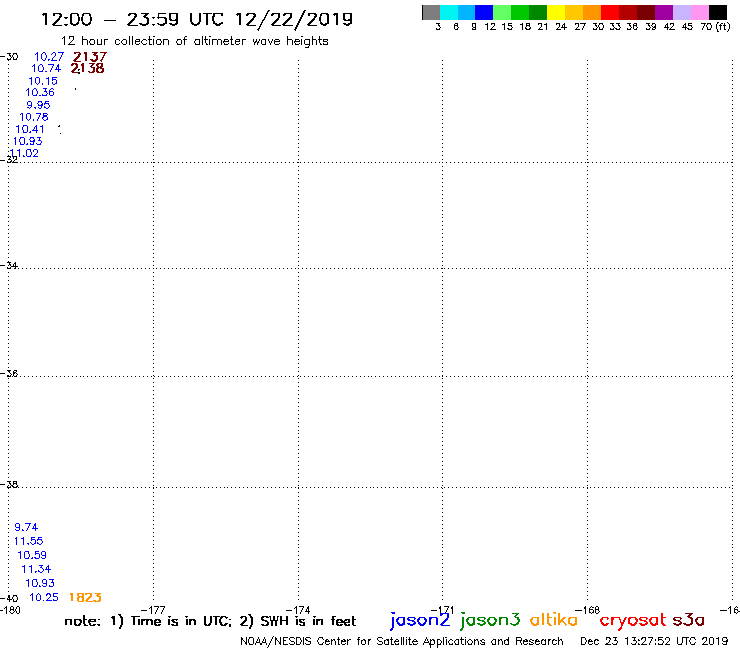Click the 10.41 wave height reading
Screen dimensions: 740x650
pos(30,129)
